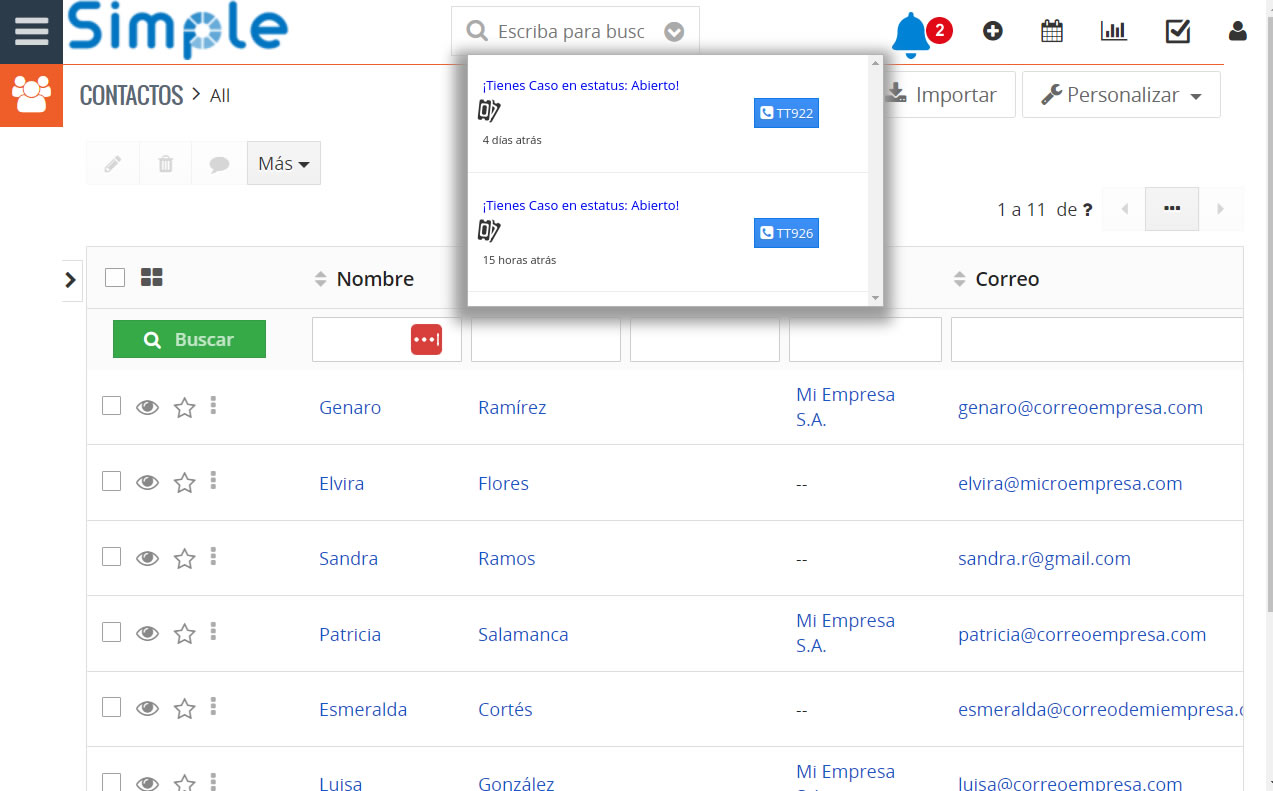Image resolution: width=1273 pixels, height=791 pixels.
Task: Click the ticket icon of TT922 notification
Action: 488,111
